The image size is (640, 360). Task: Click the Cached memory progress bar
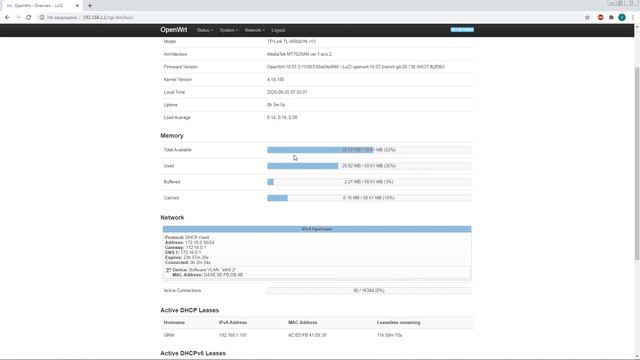coord(369,198)
